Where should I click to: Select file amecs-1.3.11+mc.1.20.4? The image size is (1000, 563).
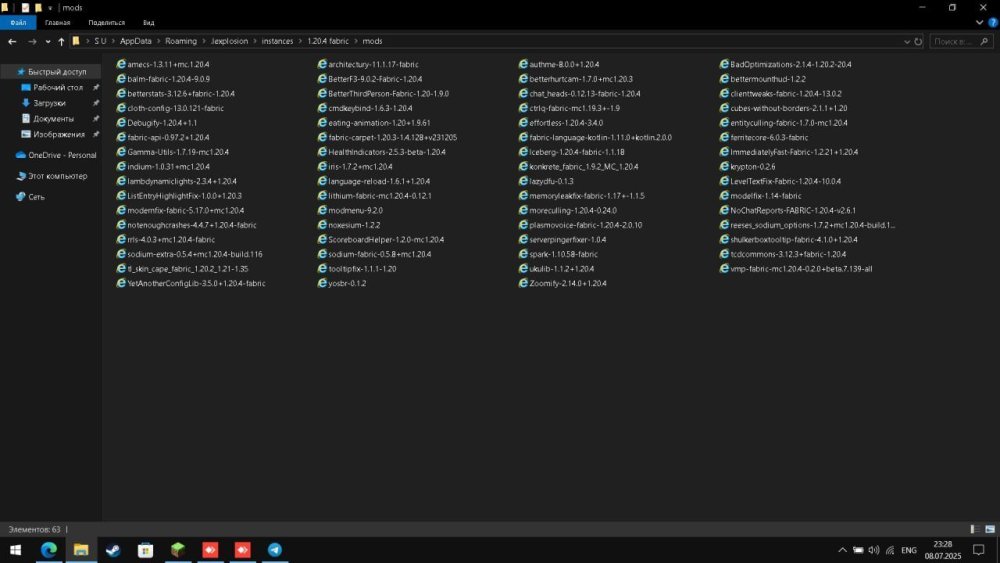pyautogui.click(x=163, y=64)
